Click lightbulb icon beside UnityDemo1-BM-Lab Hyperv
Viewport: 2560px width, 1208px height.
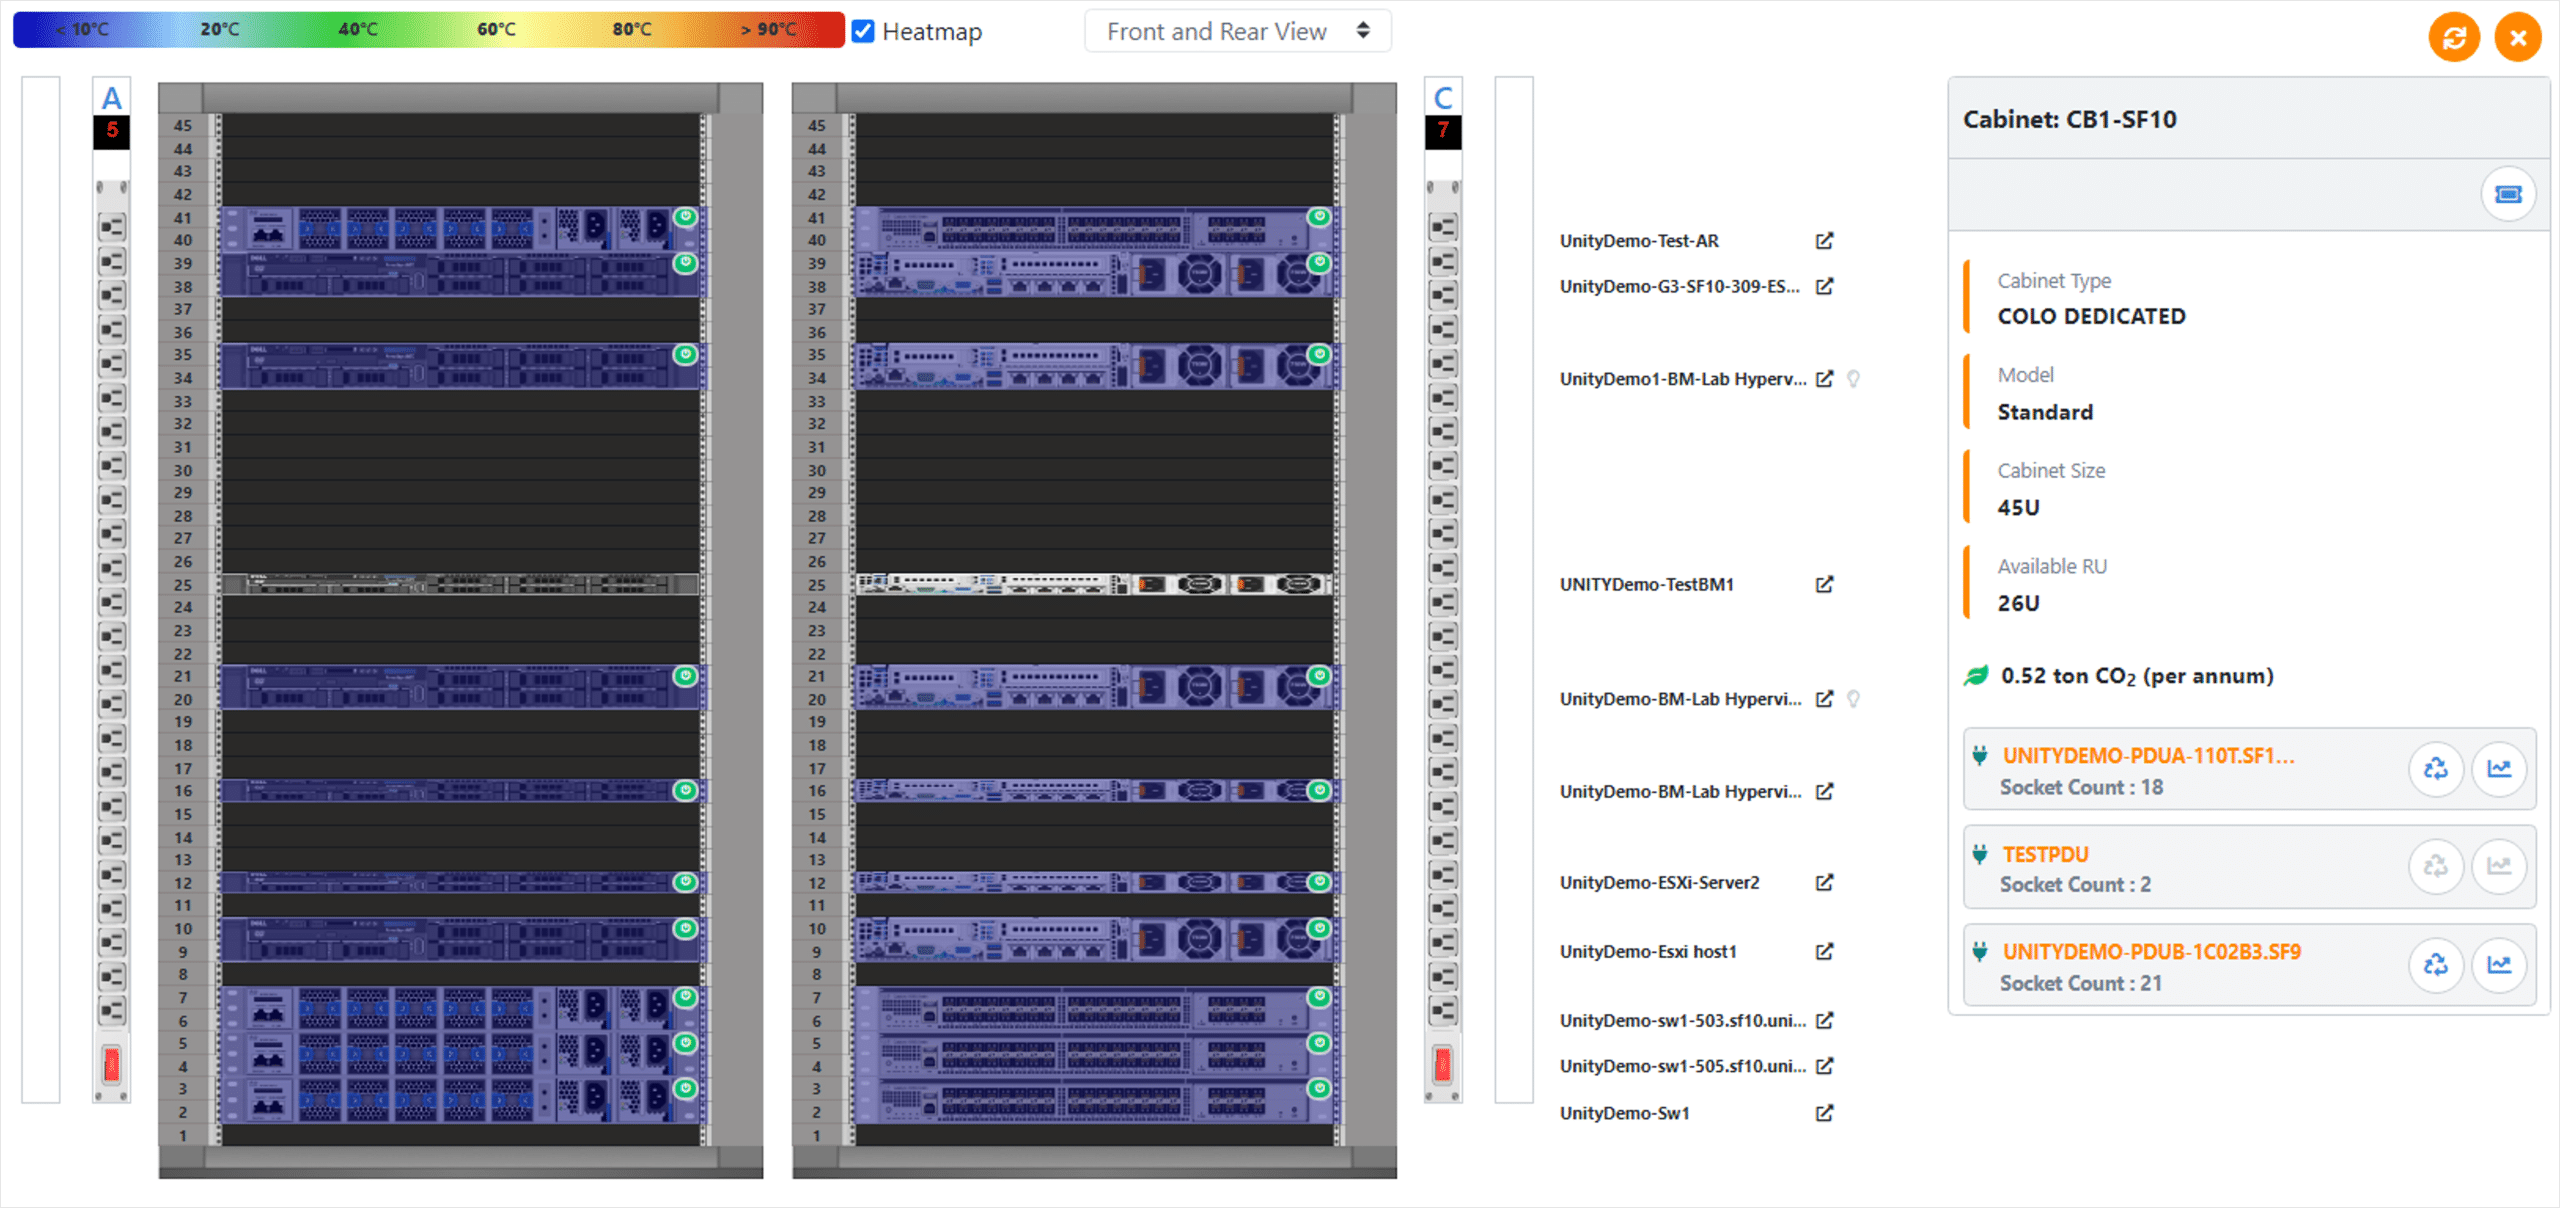point(1853,379)
